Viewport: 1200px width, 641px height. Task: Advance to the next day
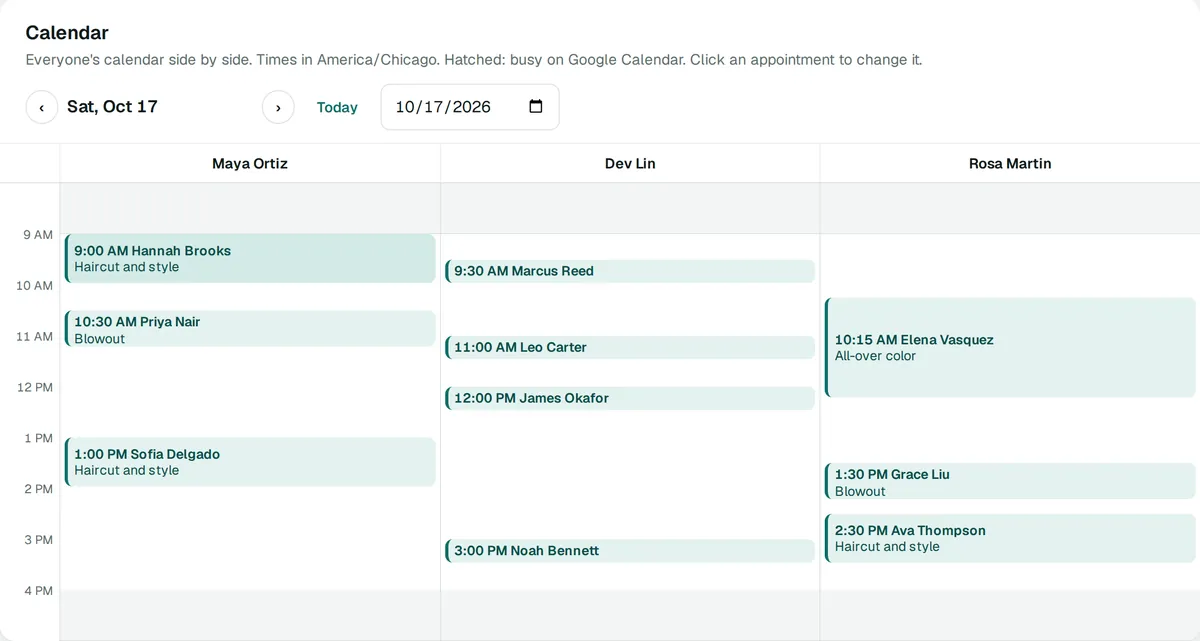278,107
